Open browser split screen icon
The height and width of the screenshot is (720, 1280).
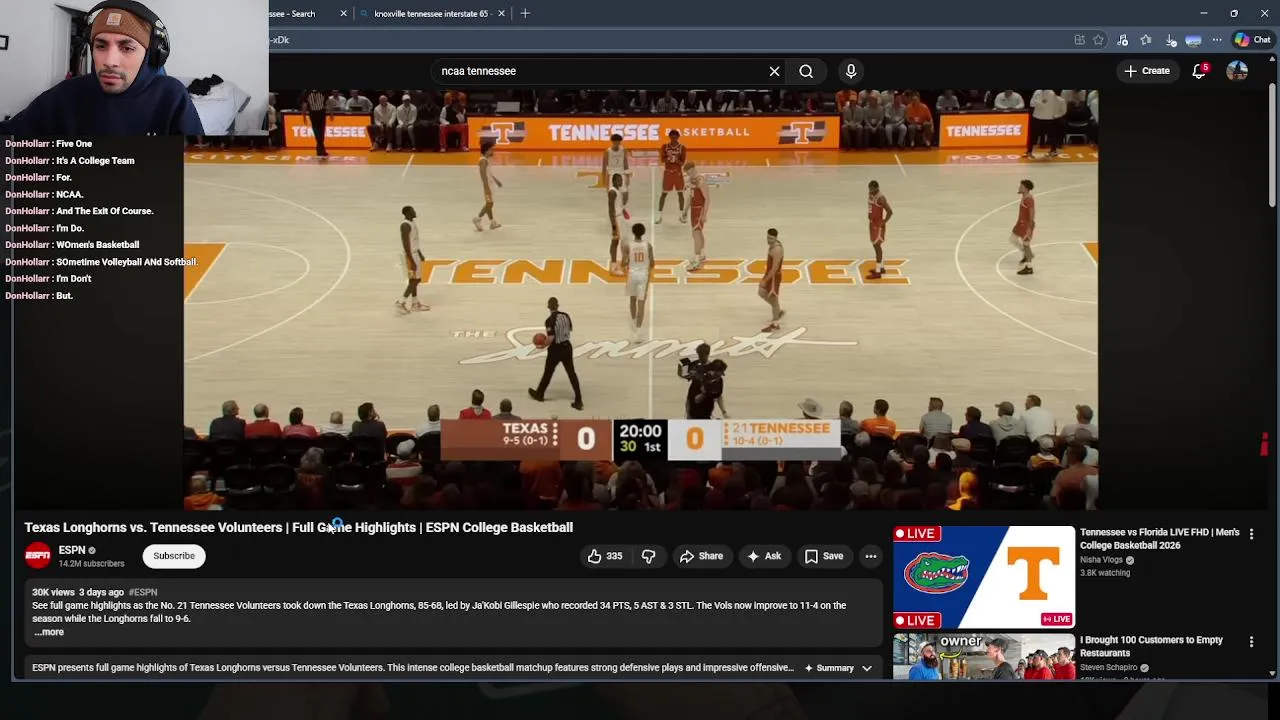tap(1079, 40)
